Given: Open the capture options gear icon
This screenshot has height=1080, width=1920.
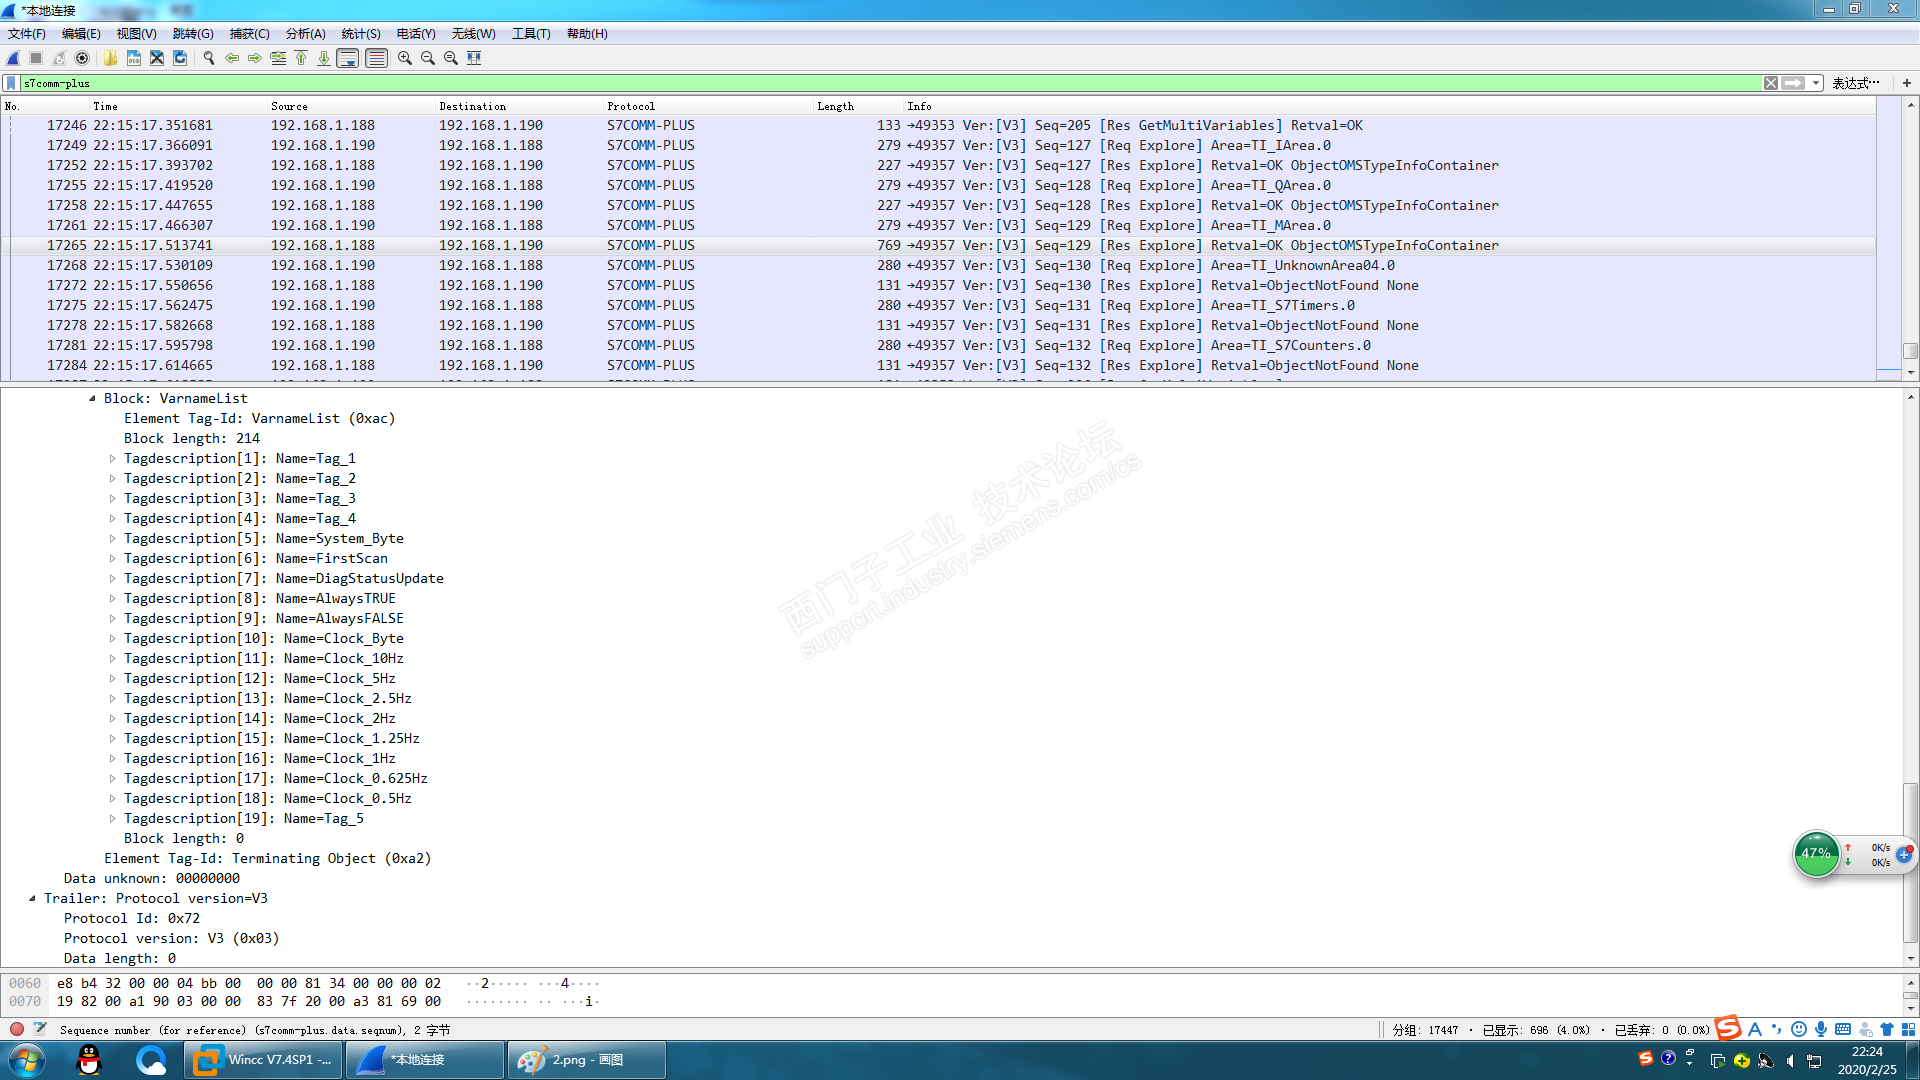Looking at the screenshot, I should click(x=82, y=58).
